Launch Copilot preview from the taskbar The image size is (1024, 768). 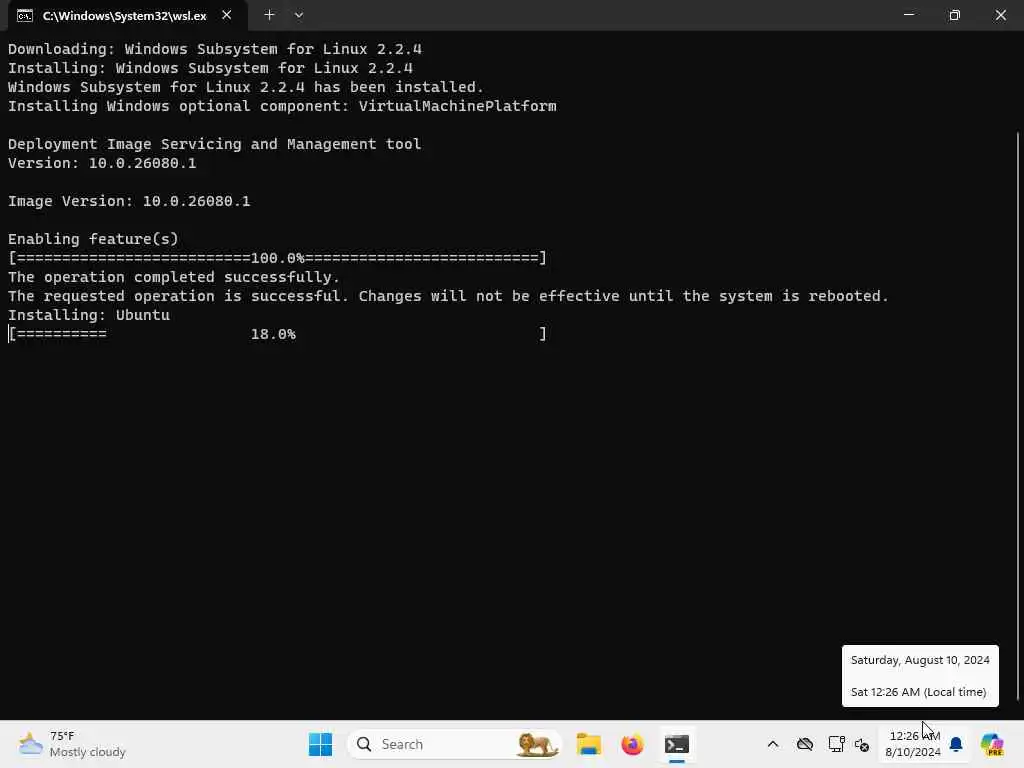(992, 744)
